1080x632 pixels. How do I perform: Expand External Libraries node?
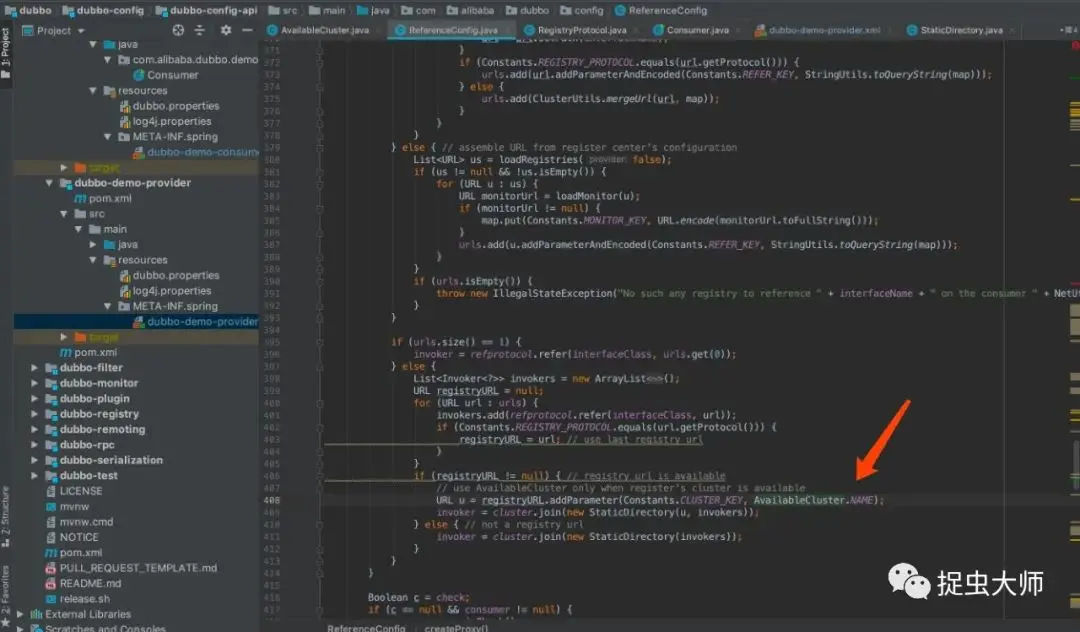20,614
